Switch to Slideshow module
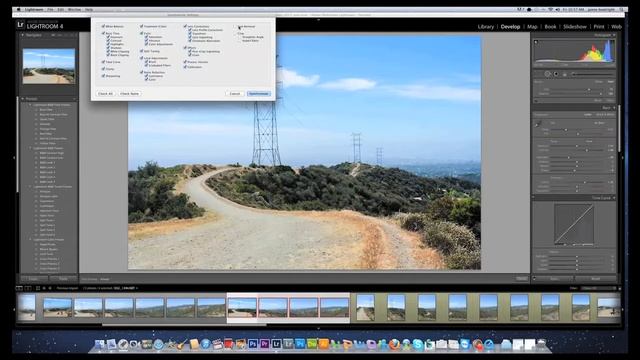640x360 pixels. click(575, 27)
